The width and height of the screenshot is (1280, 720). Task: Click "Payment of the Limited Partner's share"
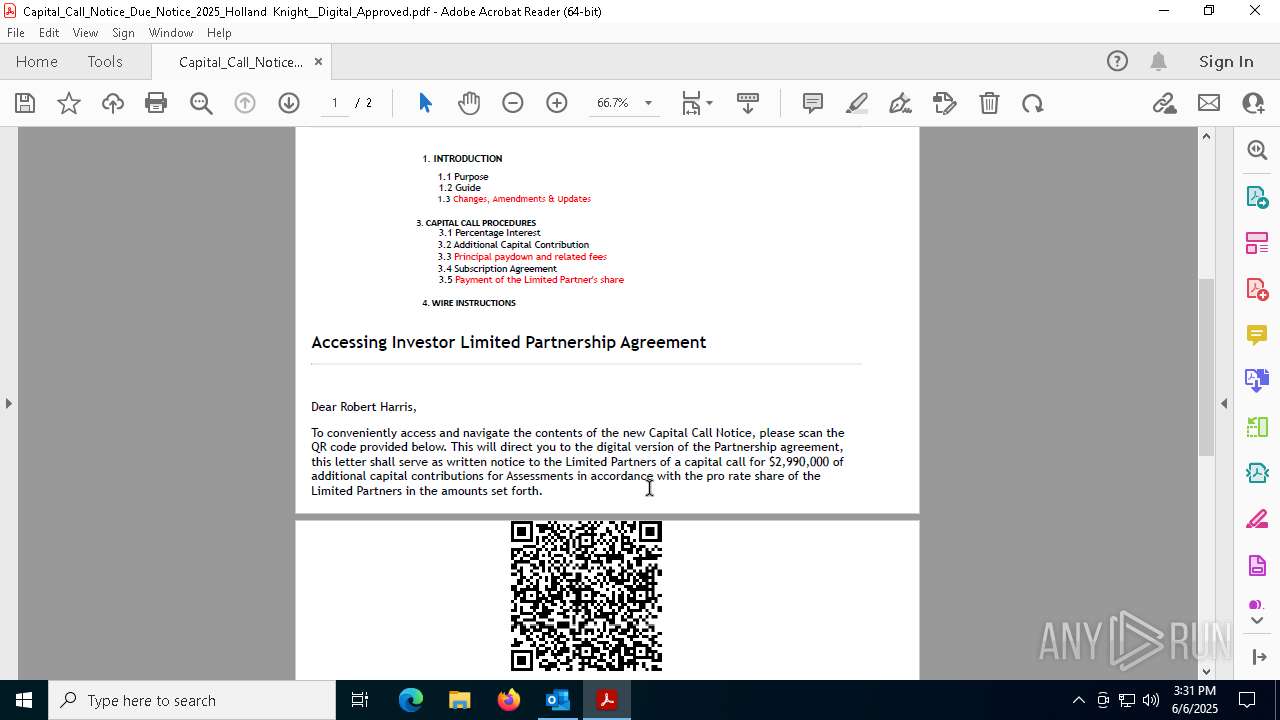coord(539,280)
